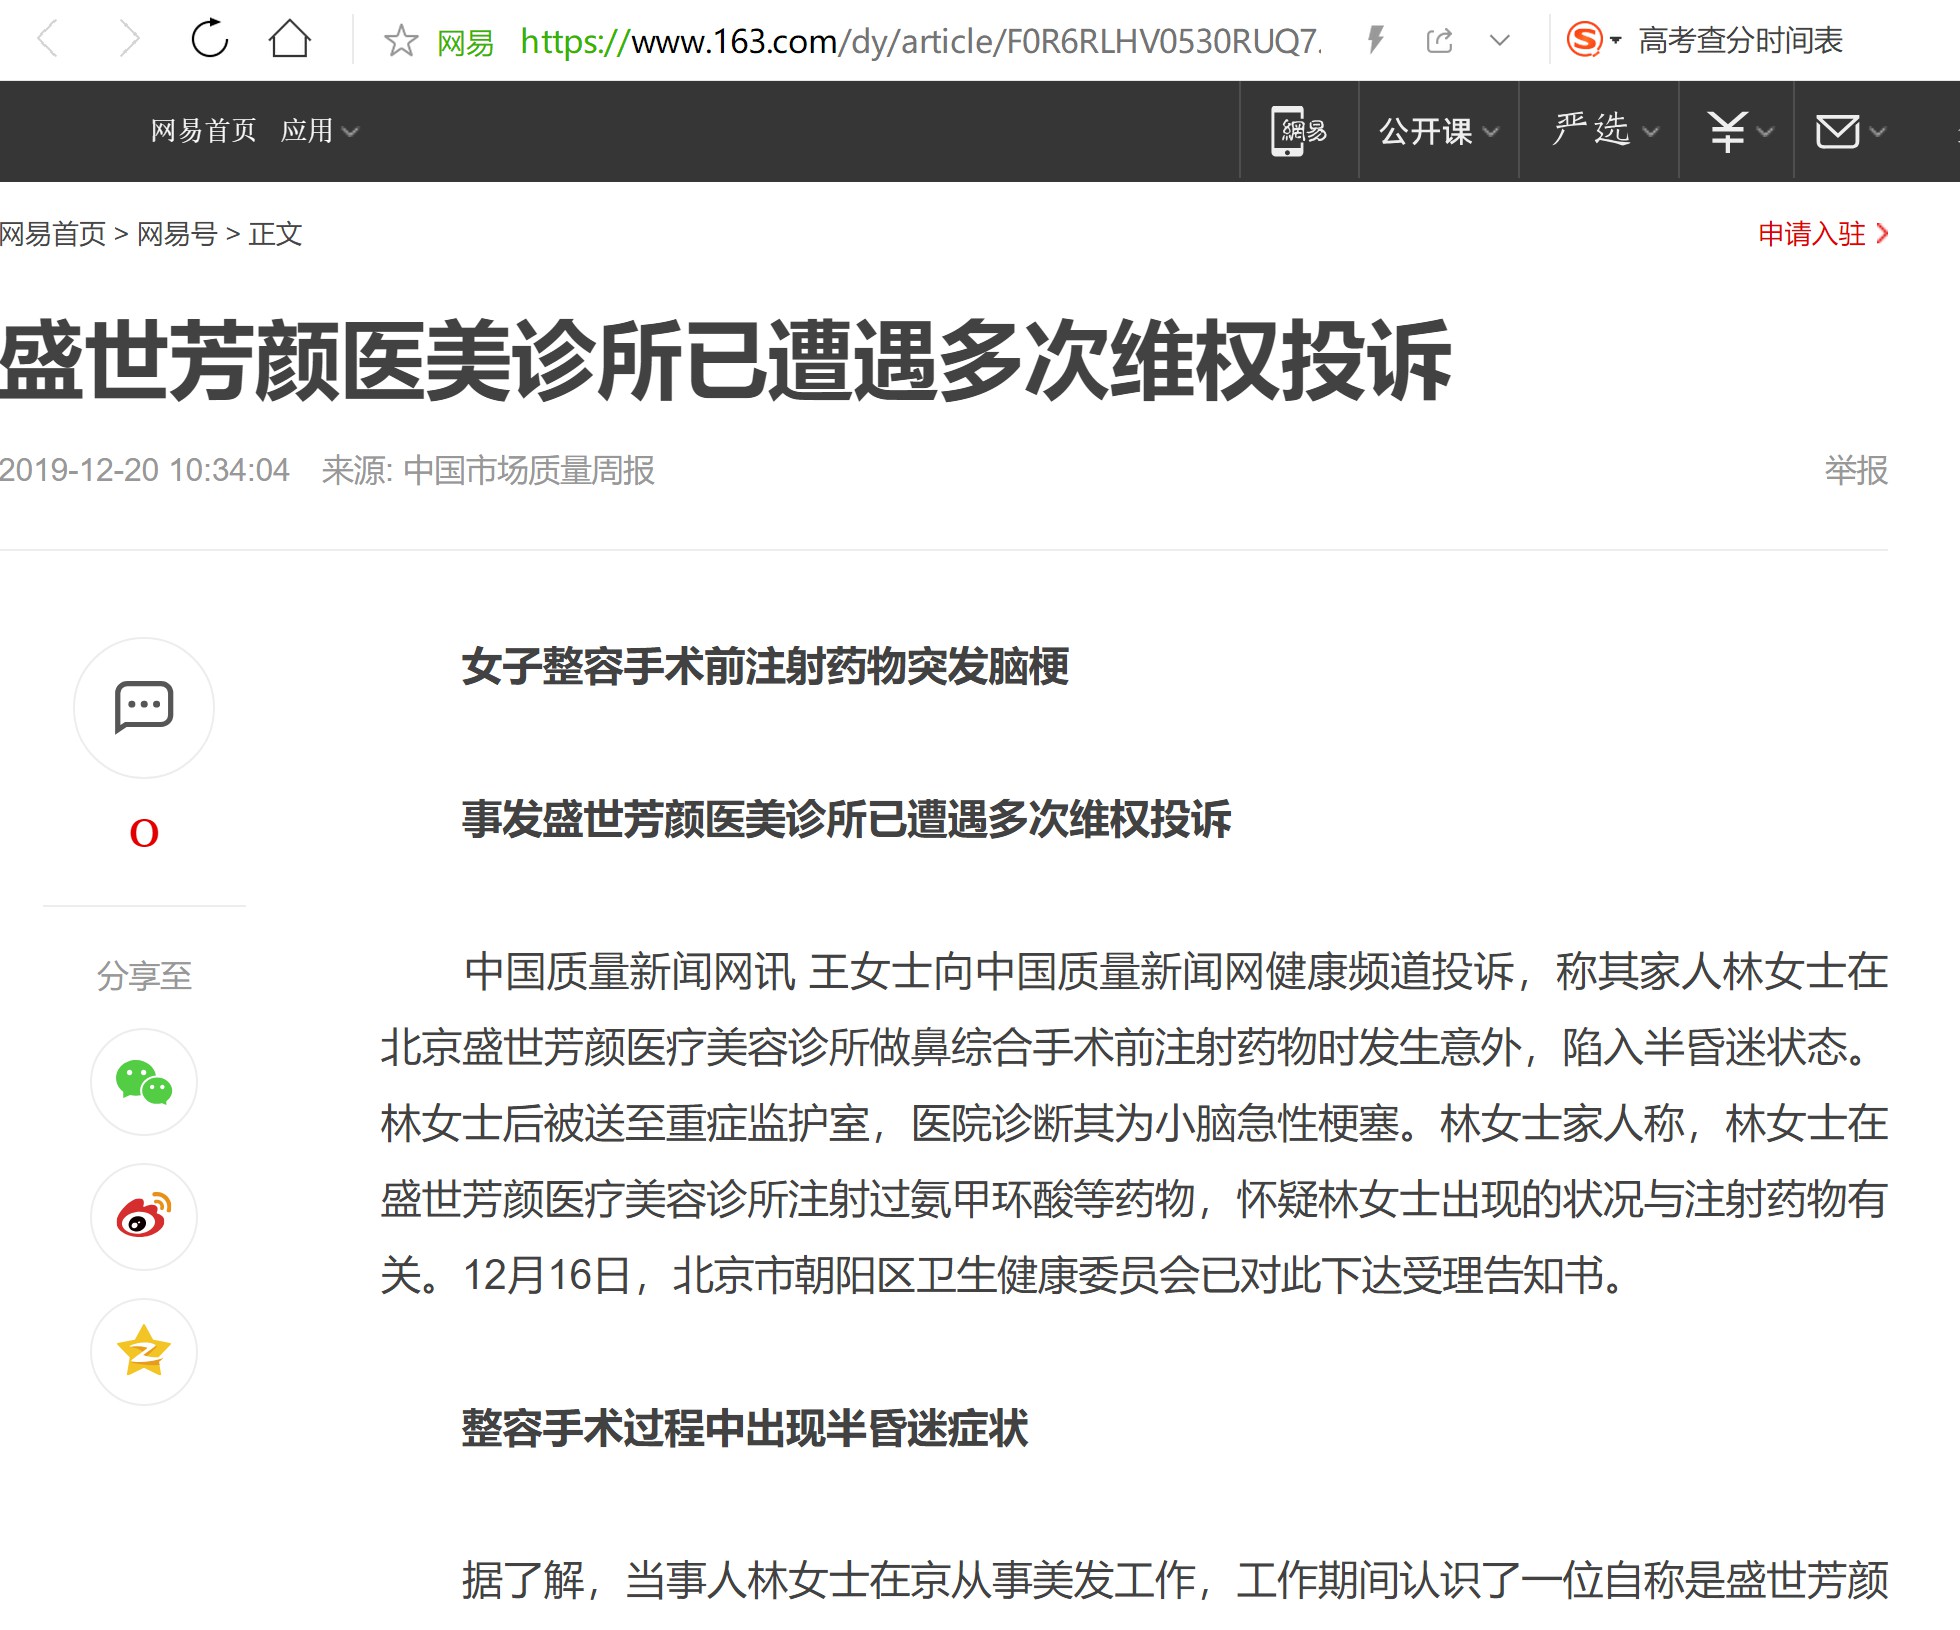1960x1630 pixels.
Task: Click the browser forward arrow
Action: [x=128, y=40]
